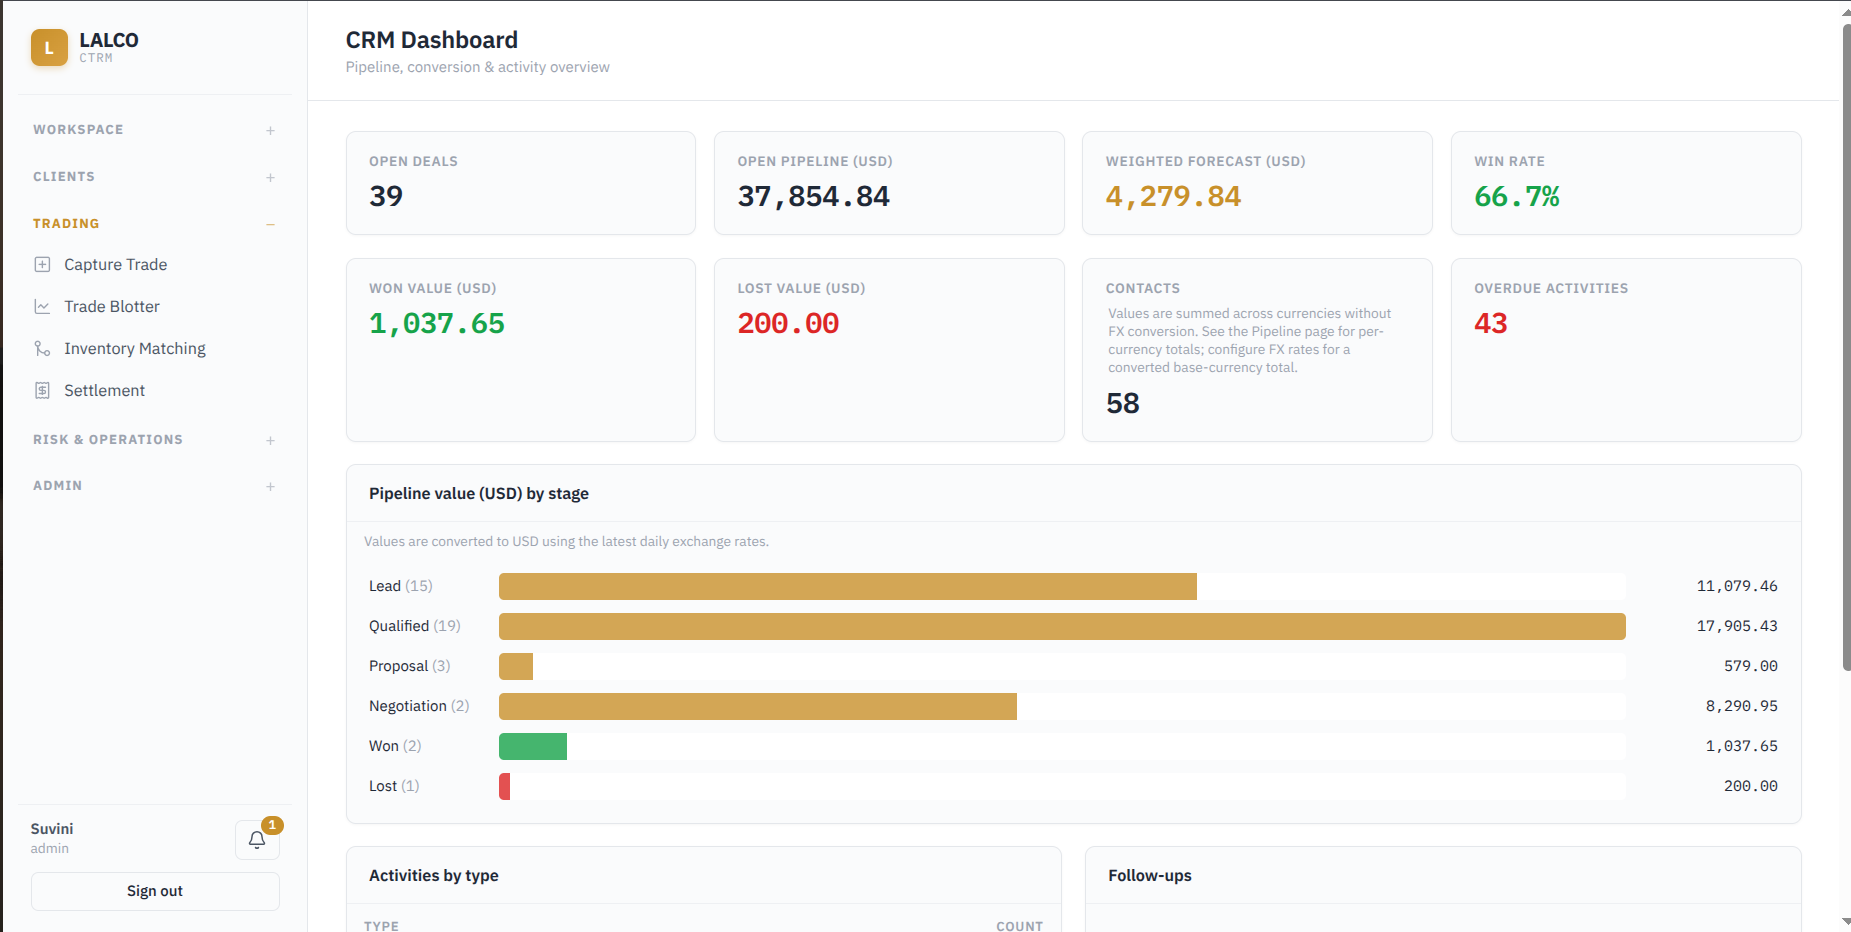Click the Proposal amount 579.00
The image size is (1851, 932).
coord(1751,666)
